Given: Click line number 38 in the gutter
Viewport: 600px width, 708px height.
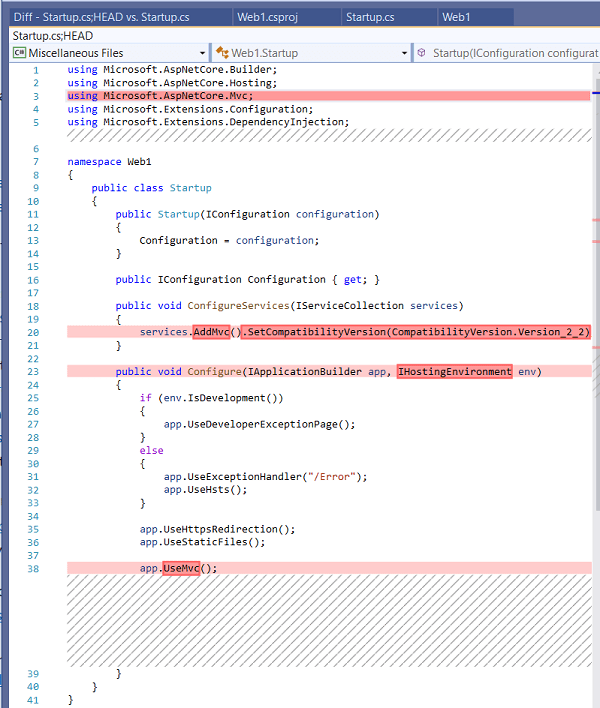Looking at the screenshot, I should click(33, 569).
